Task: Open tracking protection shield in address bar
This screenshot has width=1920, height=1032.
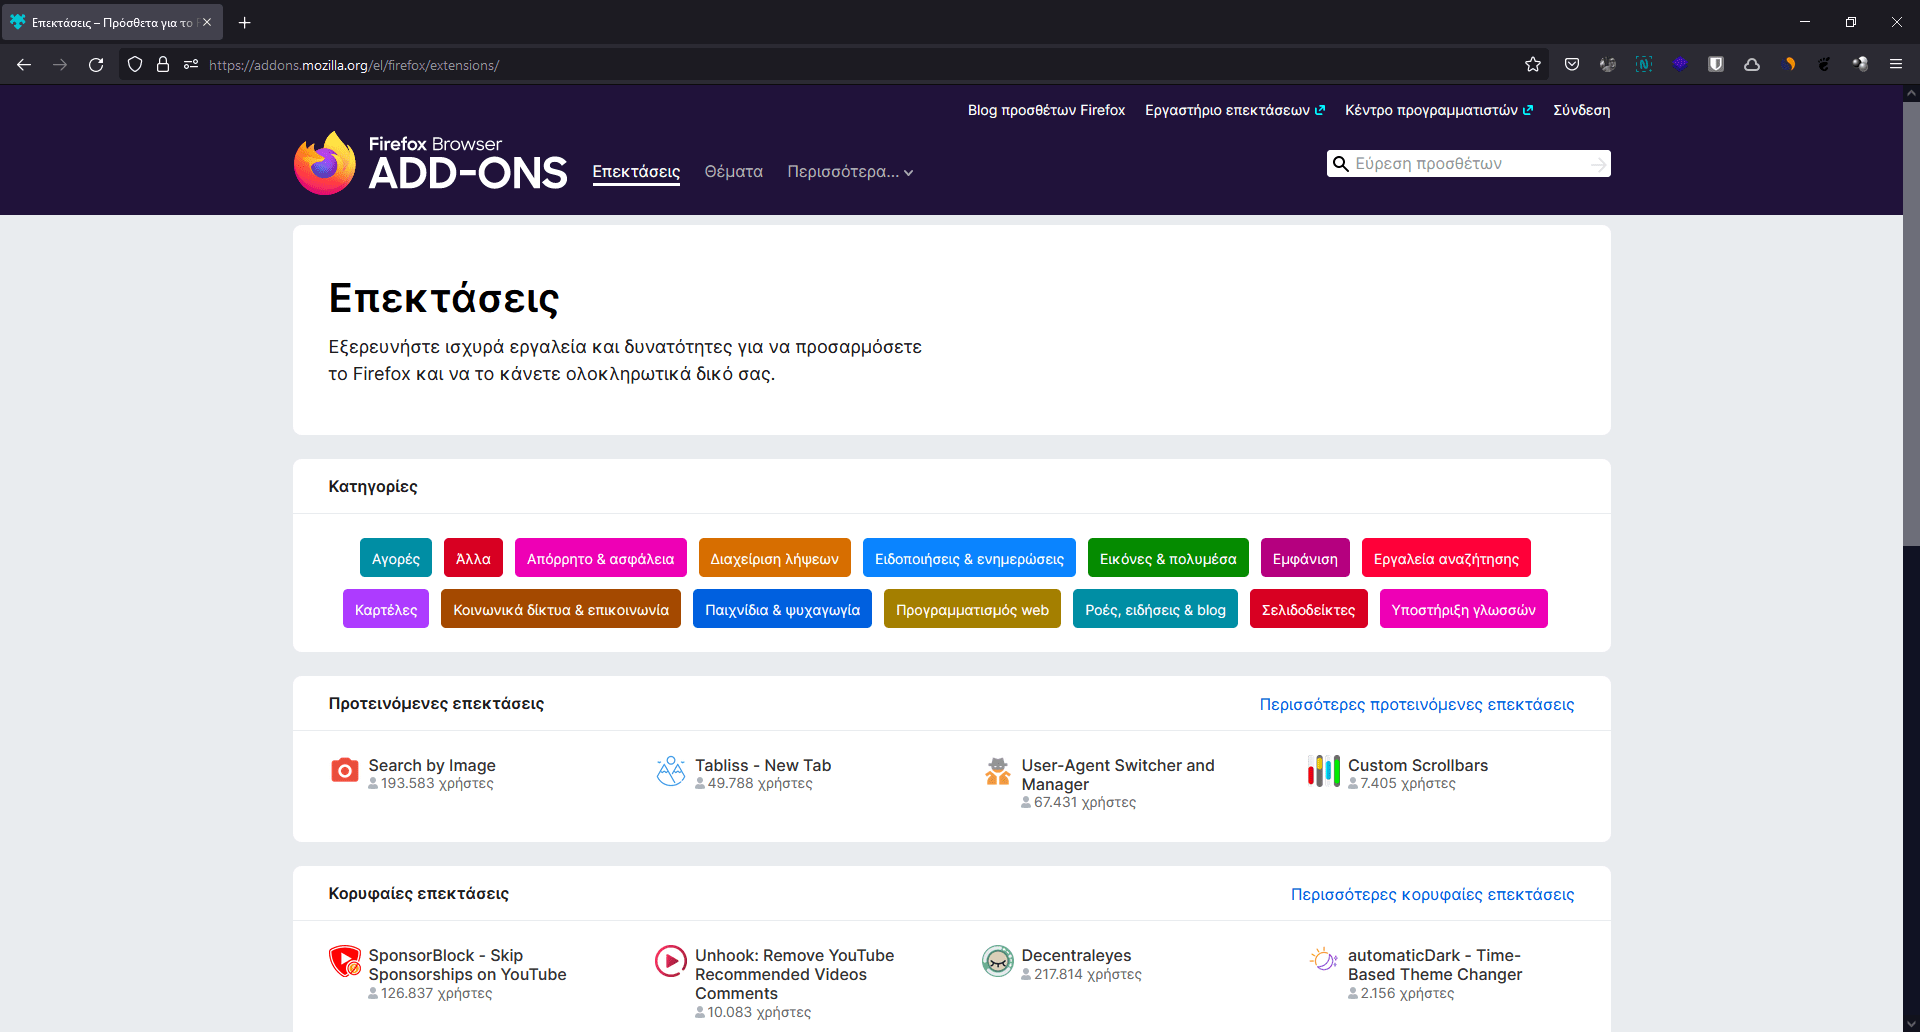Action: click(135, 65)
